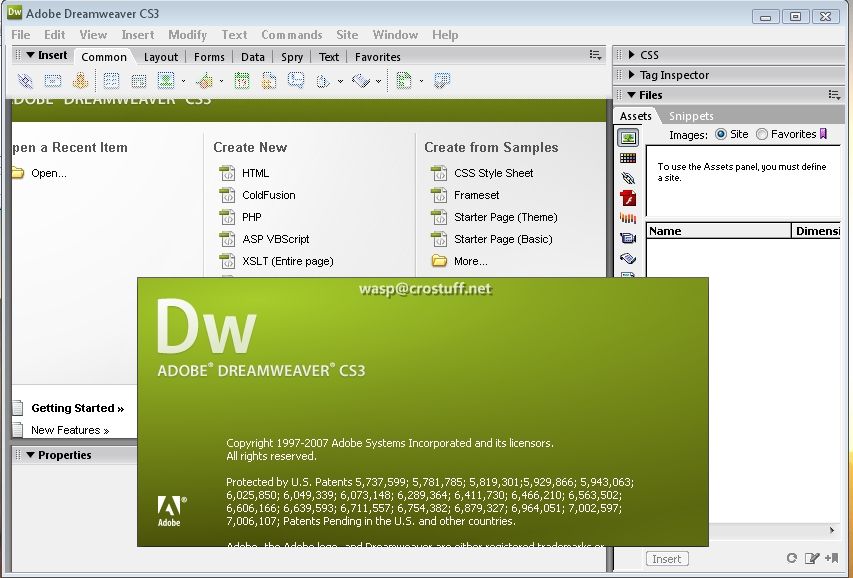The width and height of the screenshot is (853, 578).
Task: Select the Site radio button
Action: [721, 134]
